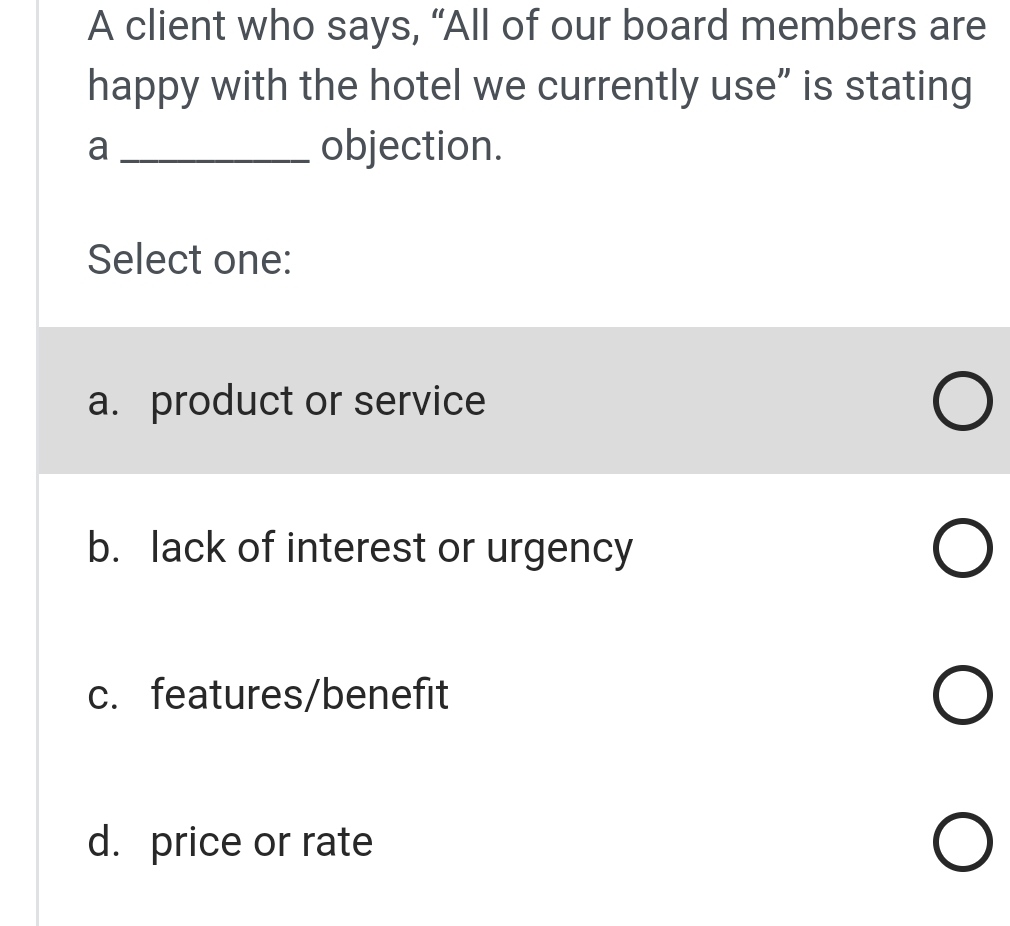Click the question's first line starting 'A client'
This screenshot has width=1010, height=926.
pyautogui.click(x=536, y=27)
